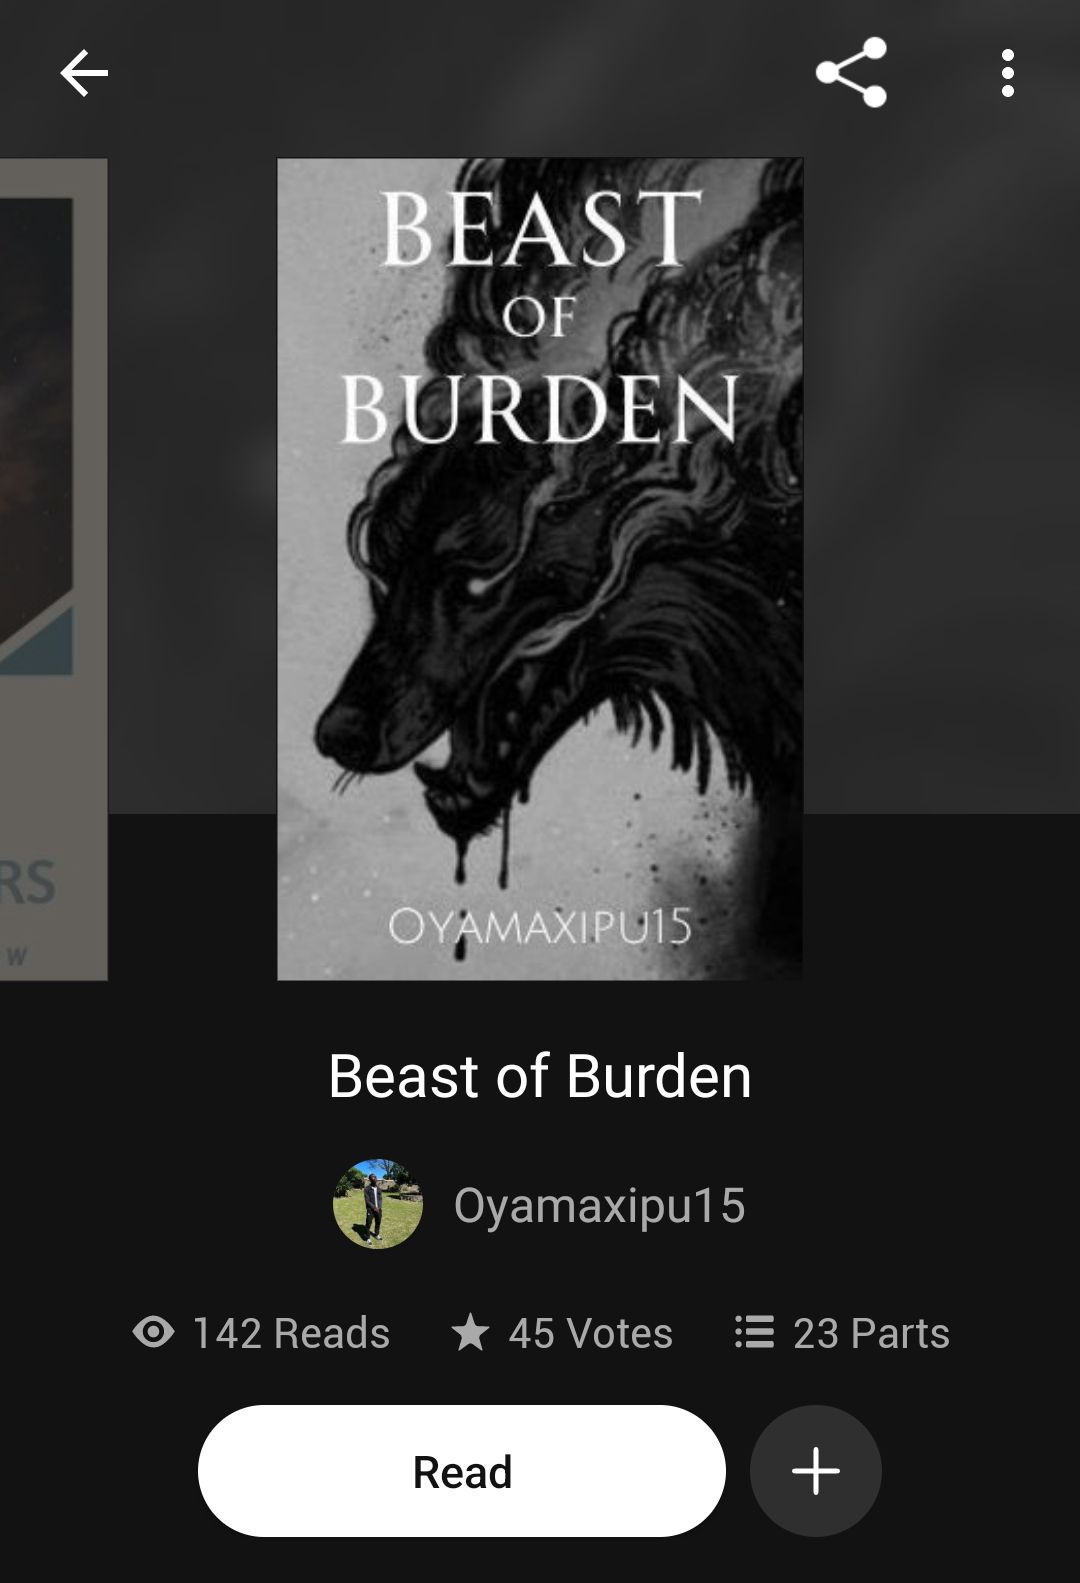Click the star votes icon
The width and height of the screenshot is (1080, 1583).
470,1332
